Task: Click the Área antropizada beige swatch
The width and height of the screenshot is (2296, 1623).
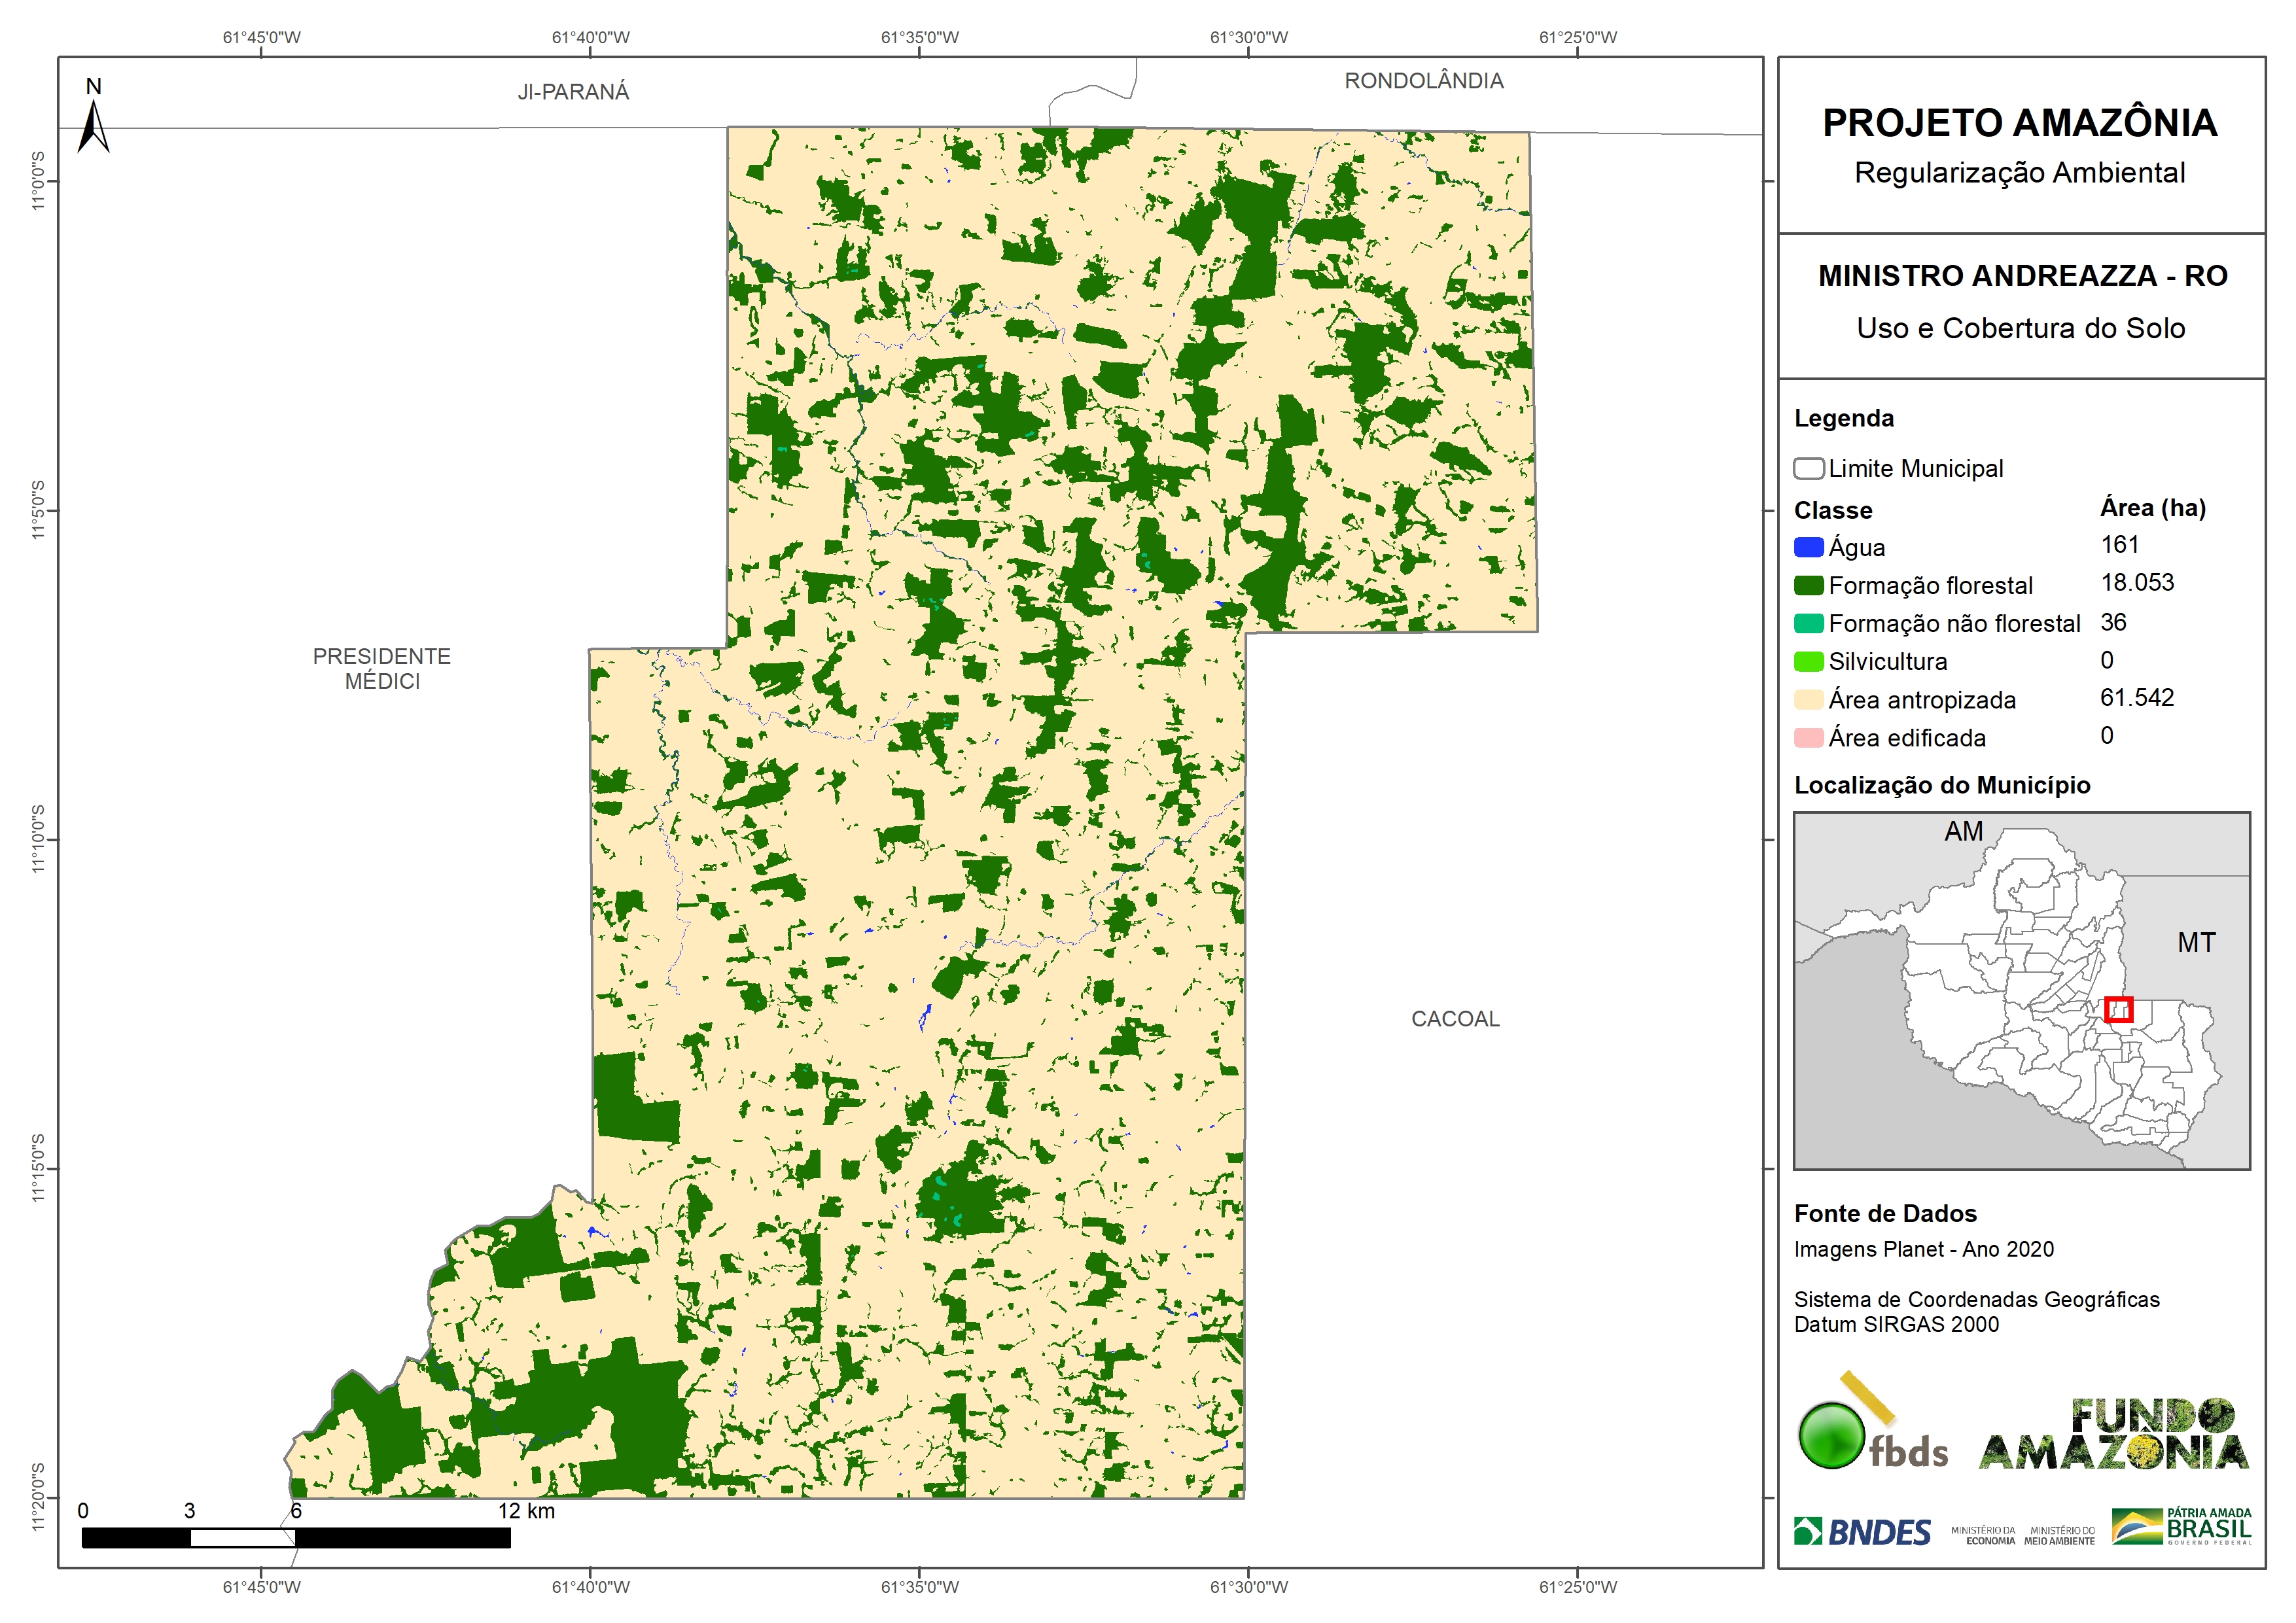Action: pos(1808,700)
